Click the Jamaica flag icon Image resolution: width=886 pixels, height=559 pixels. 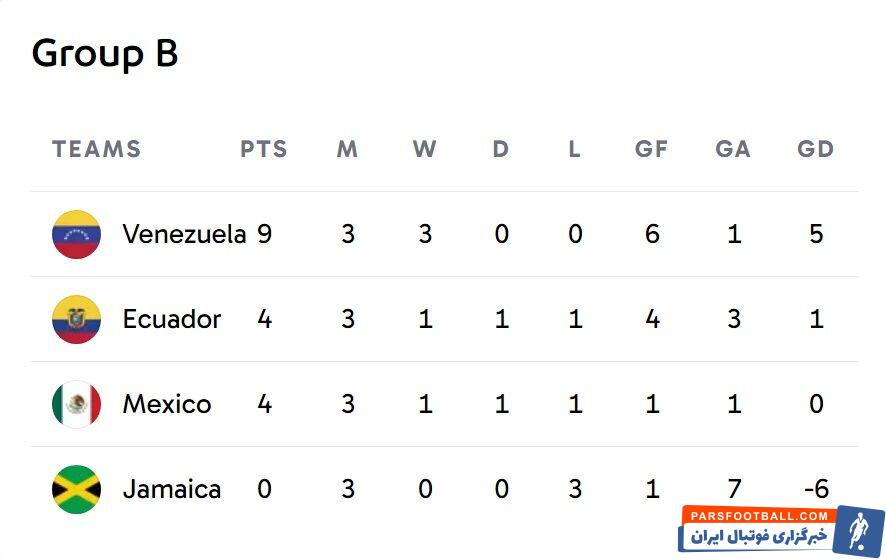click(x=76, y=490)
